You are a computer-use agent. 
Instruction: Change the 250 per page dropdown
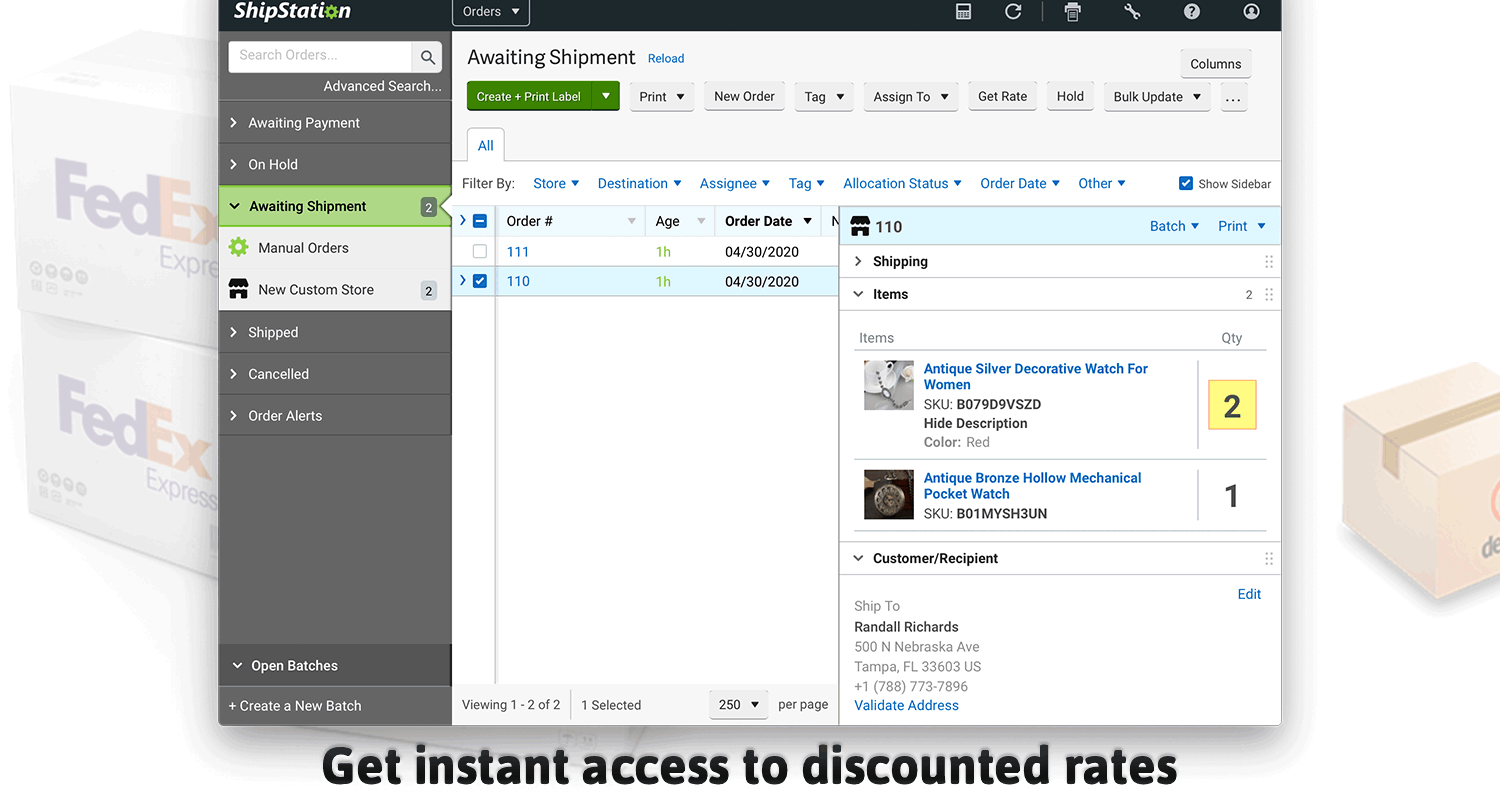point(739,704)
